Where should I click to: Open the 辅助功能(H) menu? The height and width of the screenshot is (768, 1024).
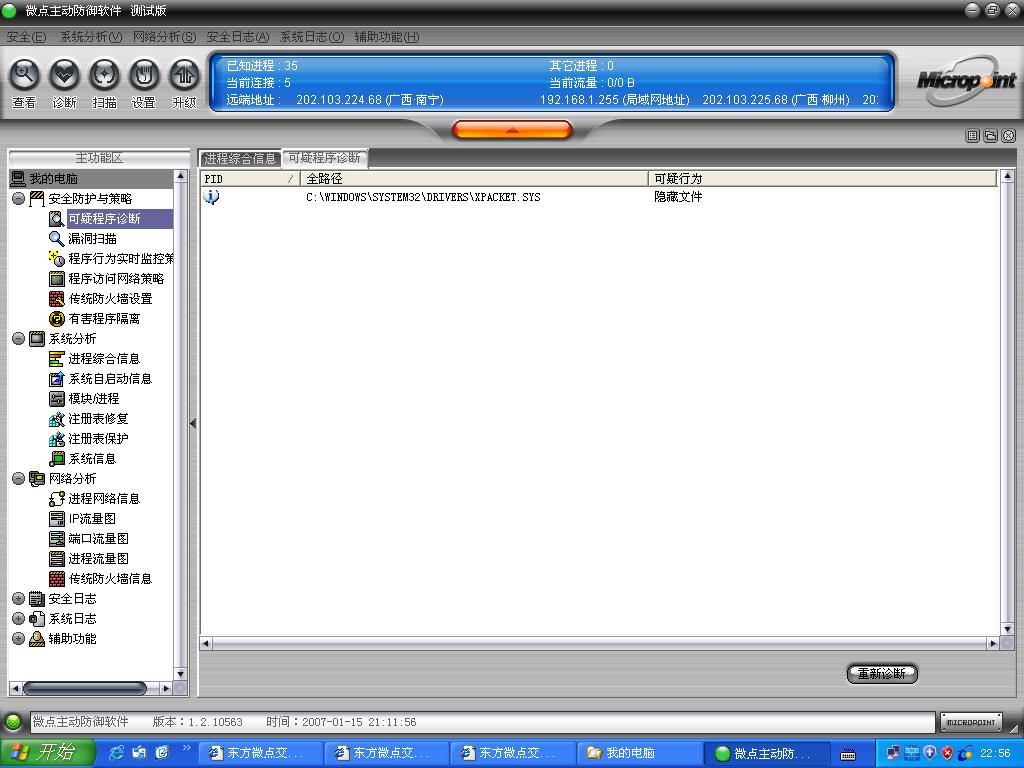pos(387,37)
